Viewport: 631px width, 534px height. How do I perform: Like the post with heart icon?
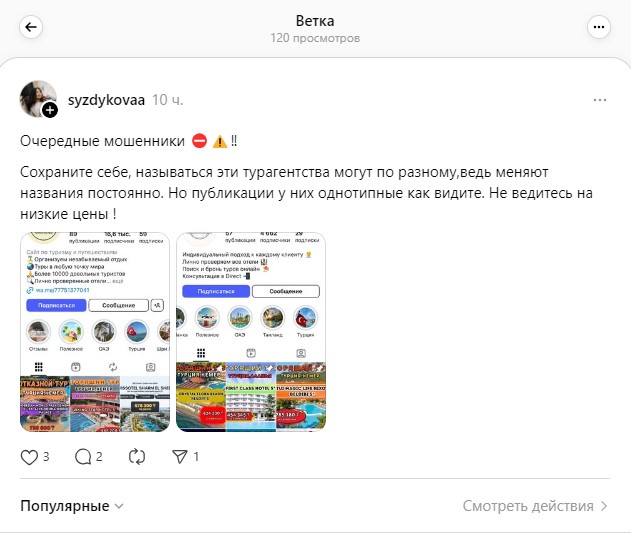(x=29, y=457)
